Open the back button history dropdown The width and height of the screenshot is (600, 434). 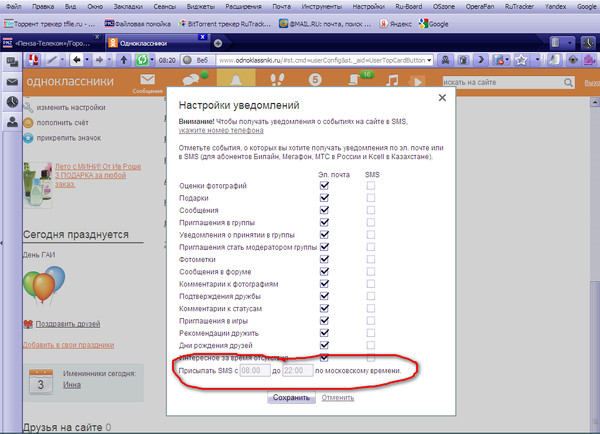coord(87,60)
